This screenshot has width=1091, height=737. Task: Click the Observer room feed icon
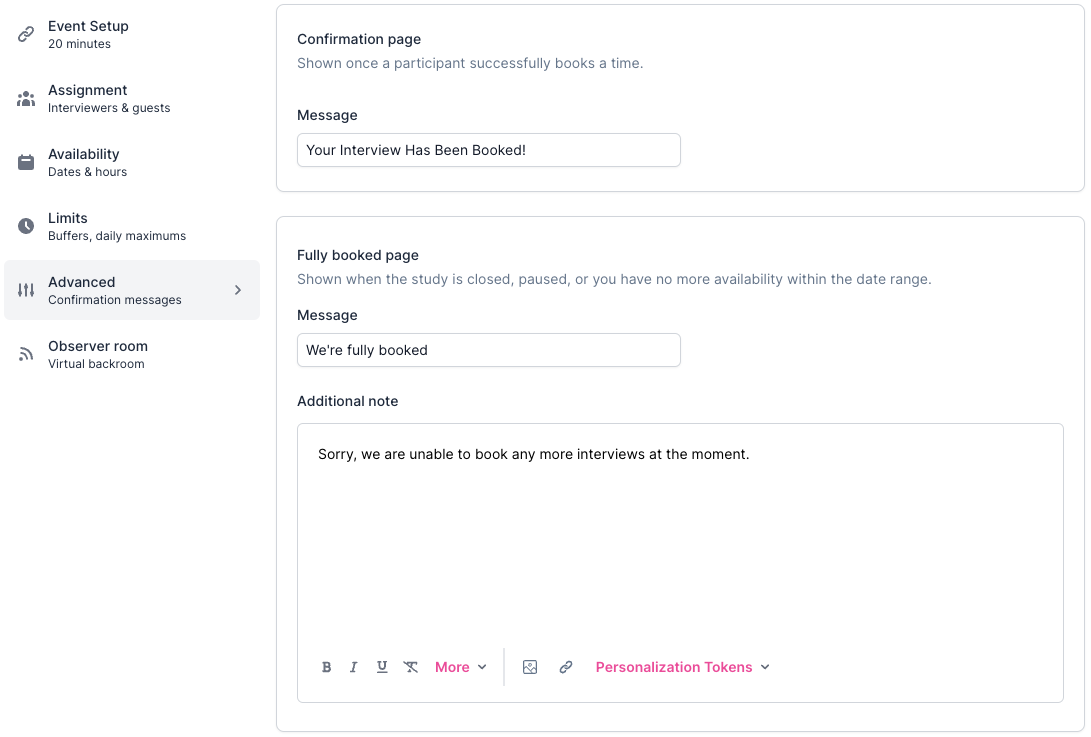(x=26, y=354)
